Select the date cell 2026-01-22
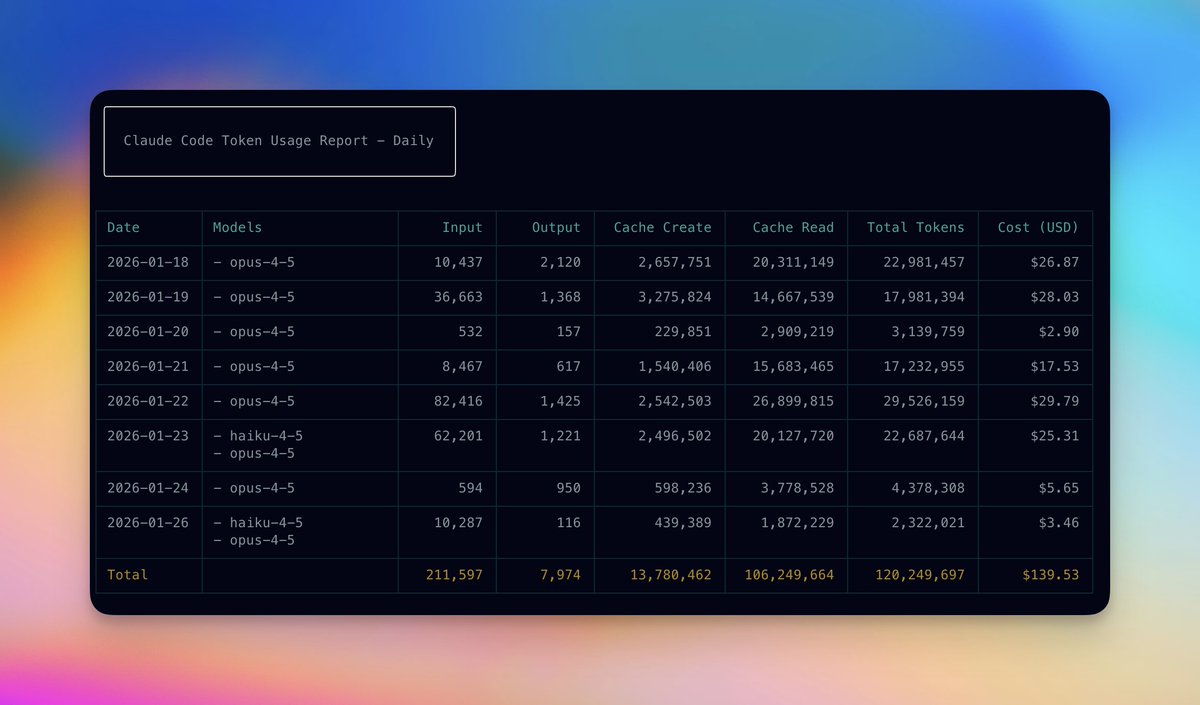Image resolution: width=1200 pixels, height=705 pixels. click(x=149, y=402)
